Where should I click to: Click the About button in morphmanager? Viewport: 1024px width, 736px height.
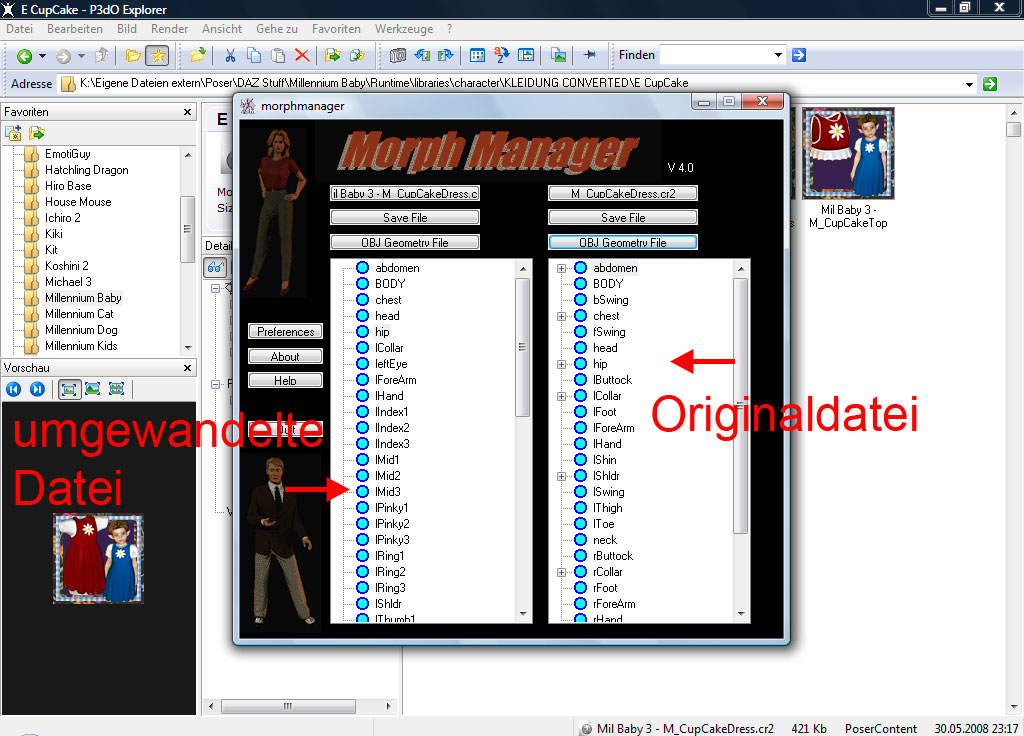(x=285, y=356)
